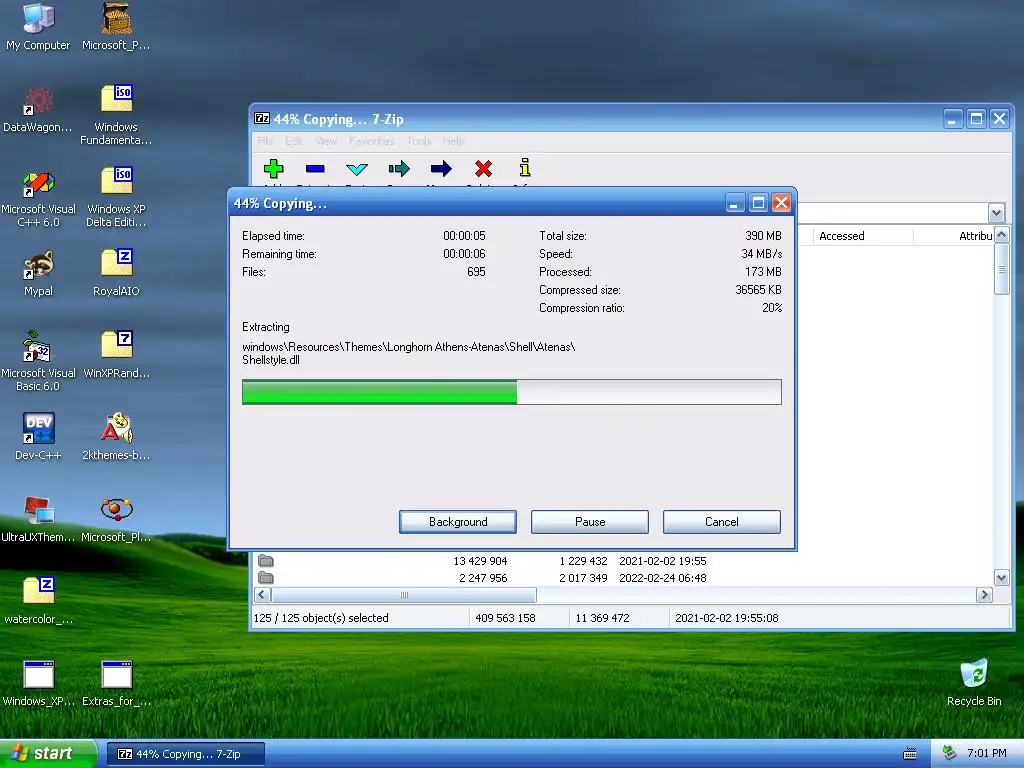
Task: Minimize the 44% Copying dialog
Action: click(x=735, y=203)
